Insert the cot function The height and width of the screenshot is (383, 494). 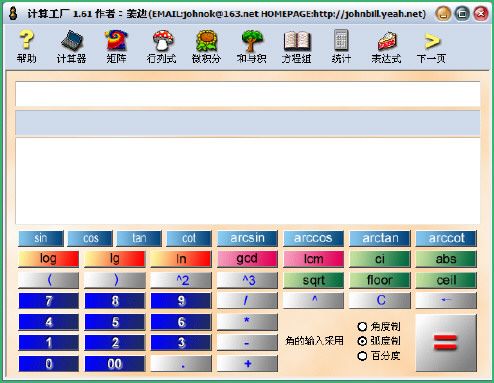(189, 238)
